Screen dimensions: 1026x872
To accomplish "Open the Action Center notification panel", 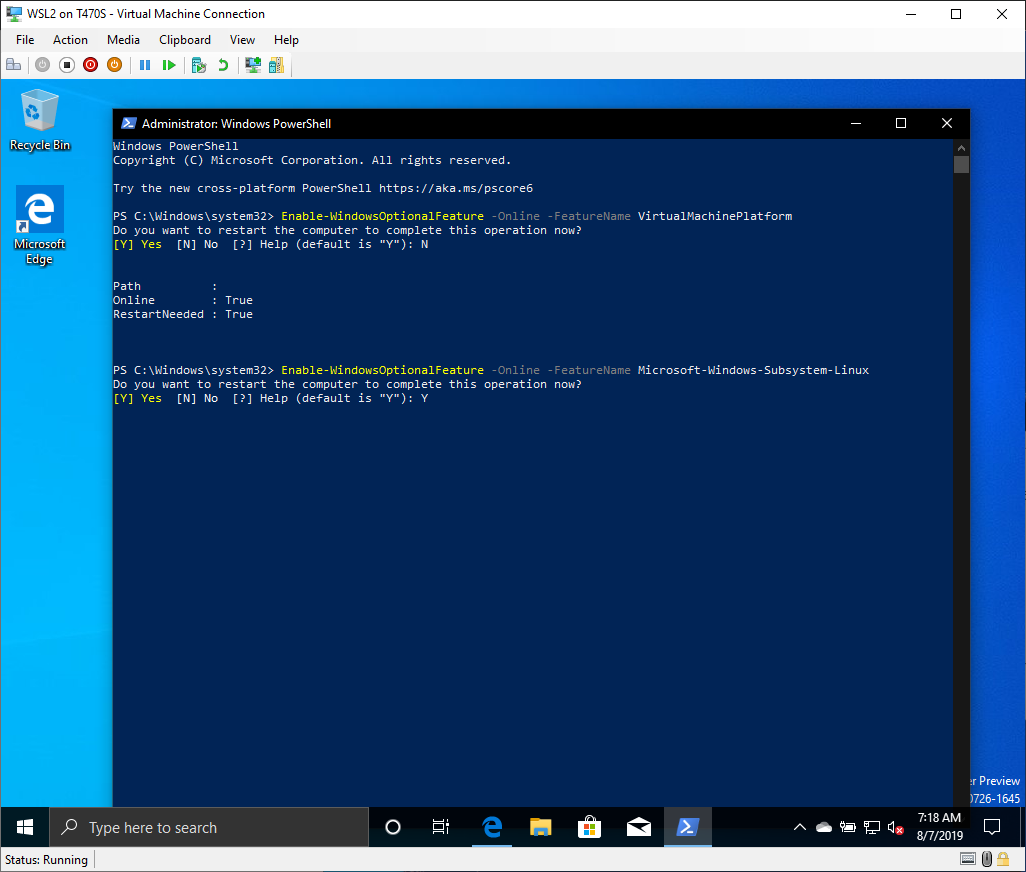I will (x=991, y=827).
